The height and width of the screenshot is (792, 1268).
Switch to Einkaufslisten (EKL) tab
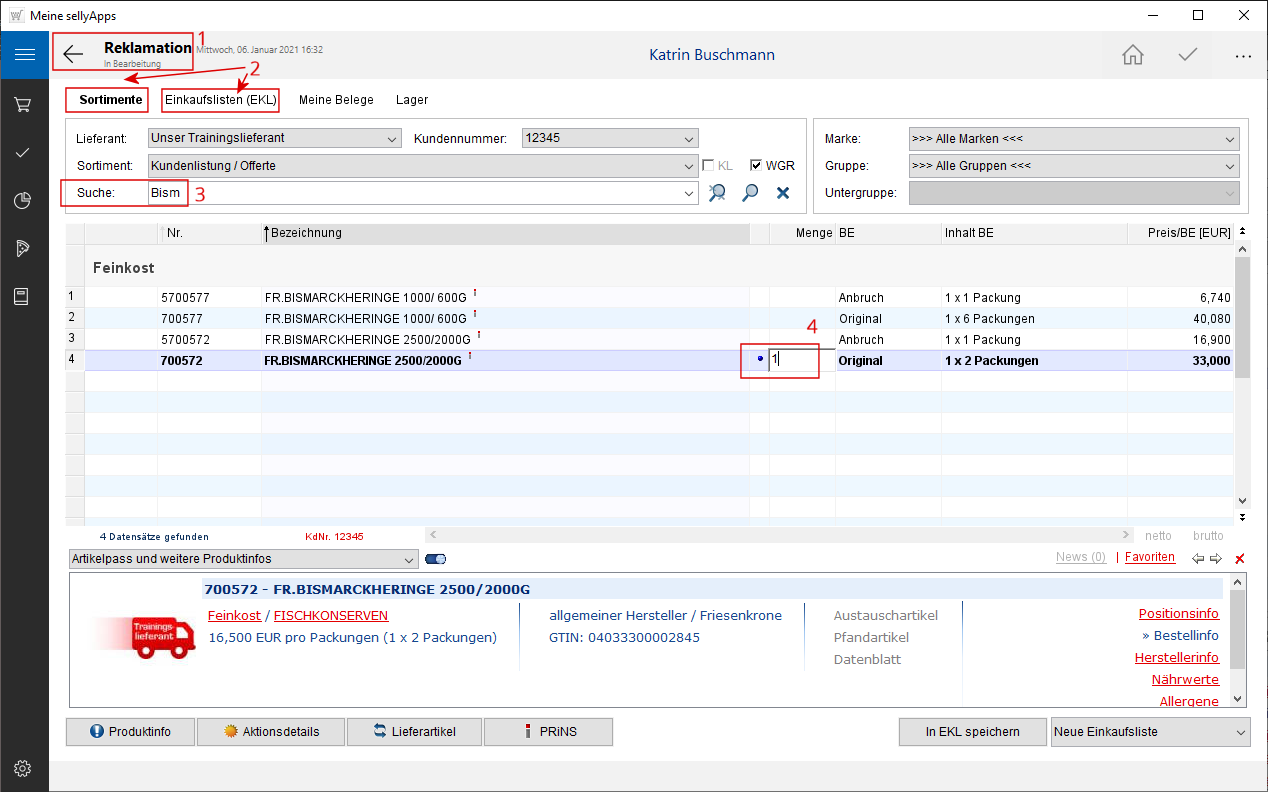pos(220,100)
